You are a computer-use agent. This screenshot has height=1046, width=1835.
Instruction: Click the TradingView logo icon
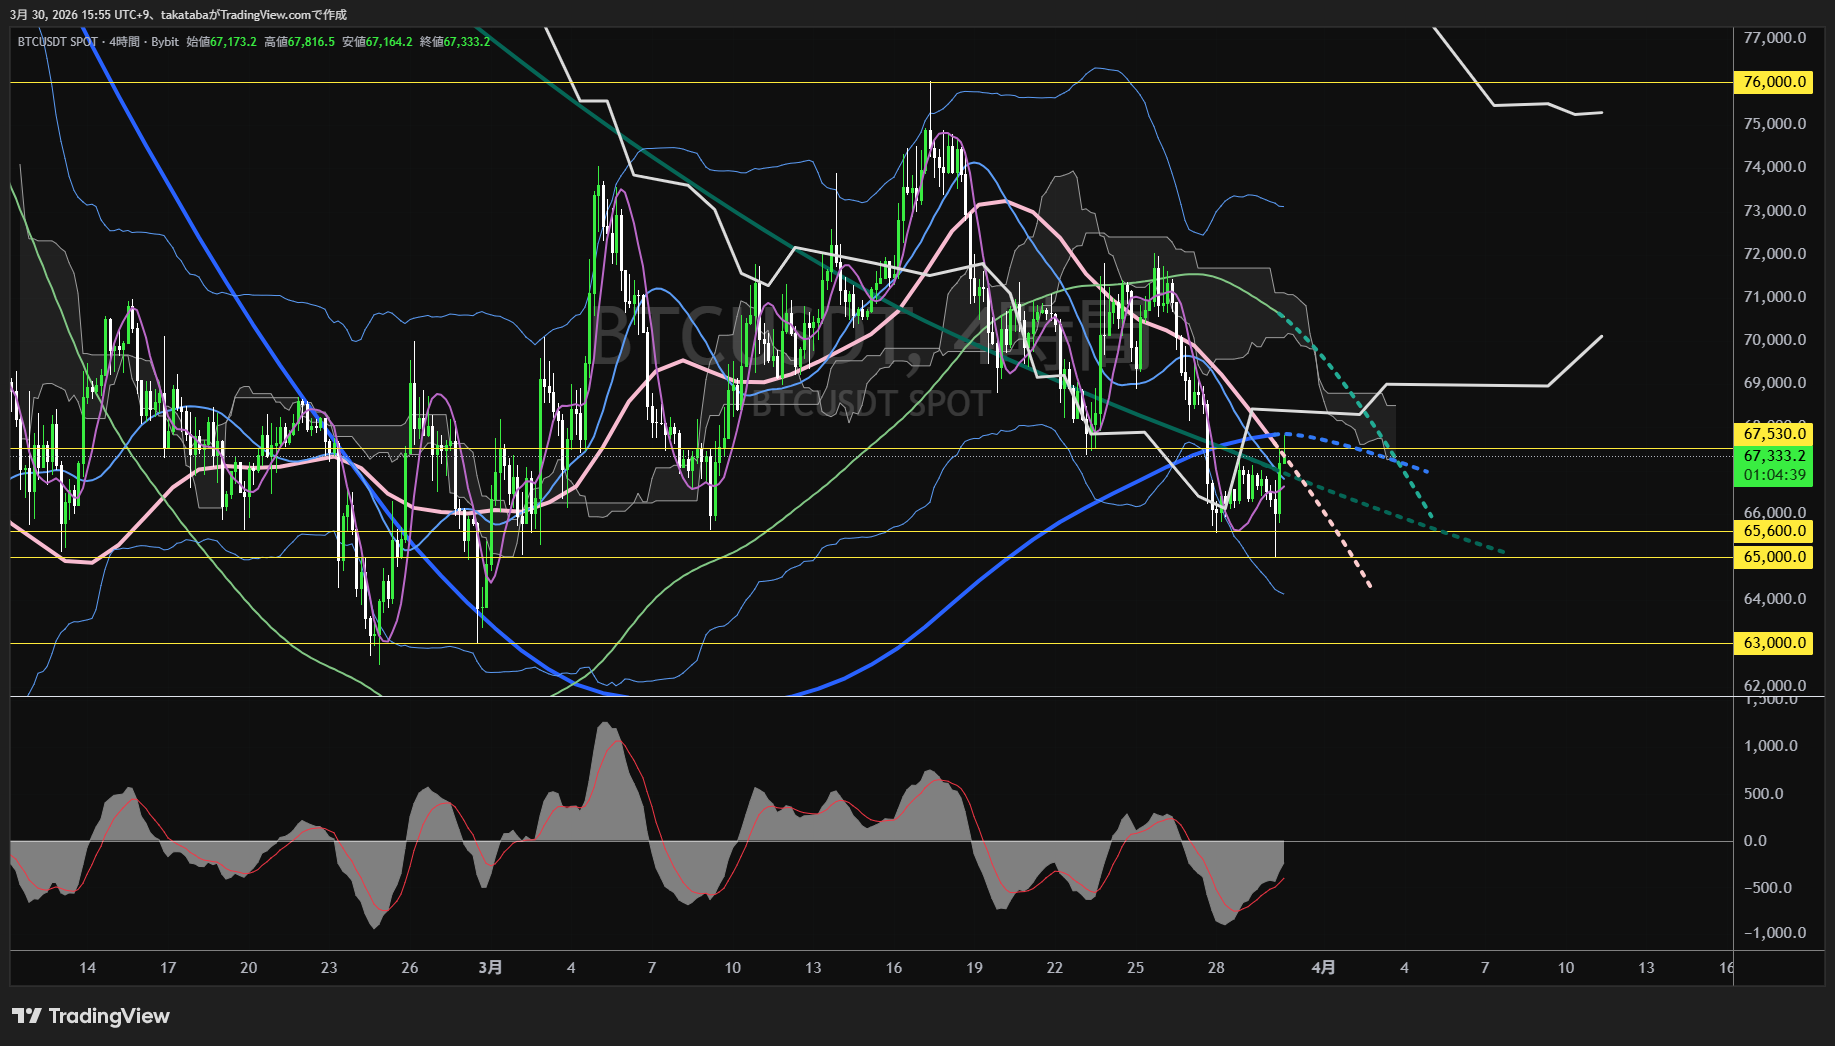coord(26,1016)
